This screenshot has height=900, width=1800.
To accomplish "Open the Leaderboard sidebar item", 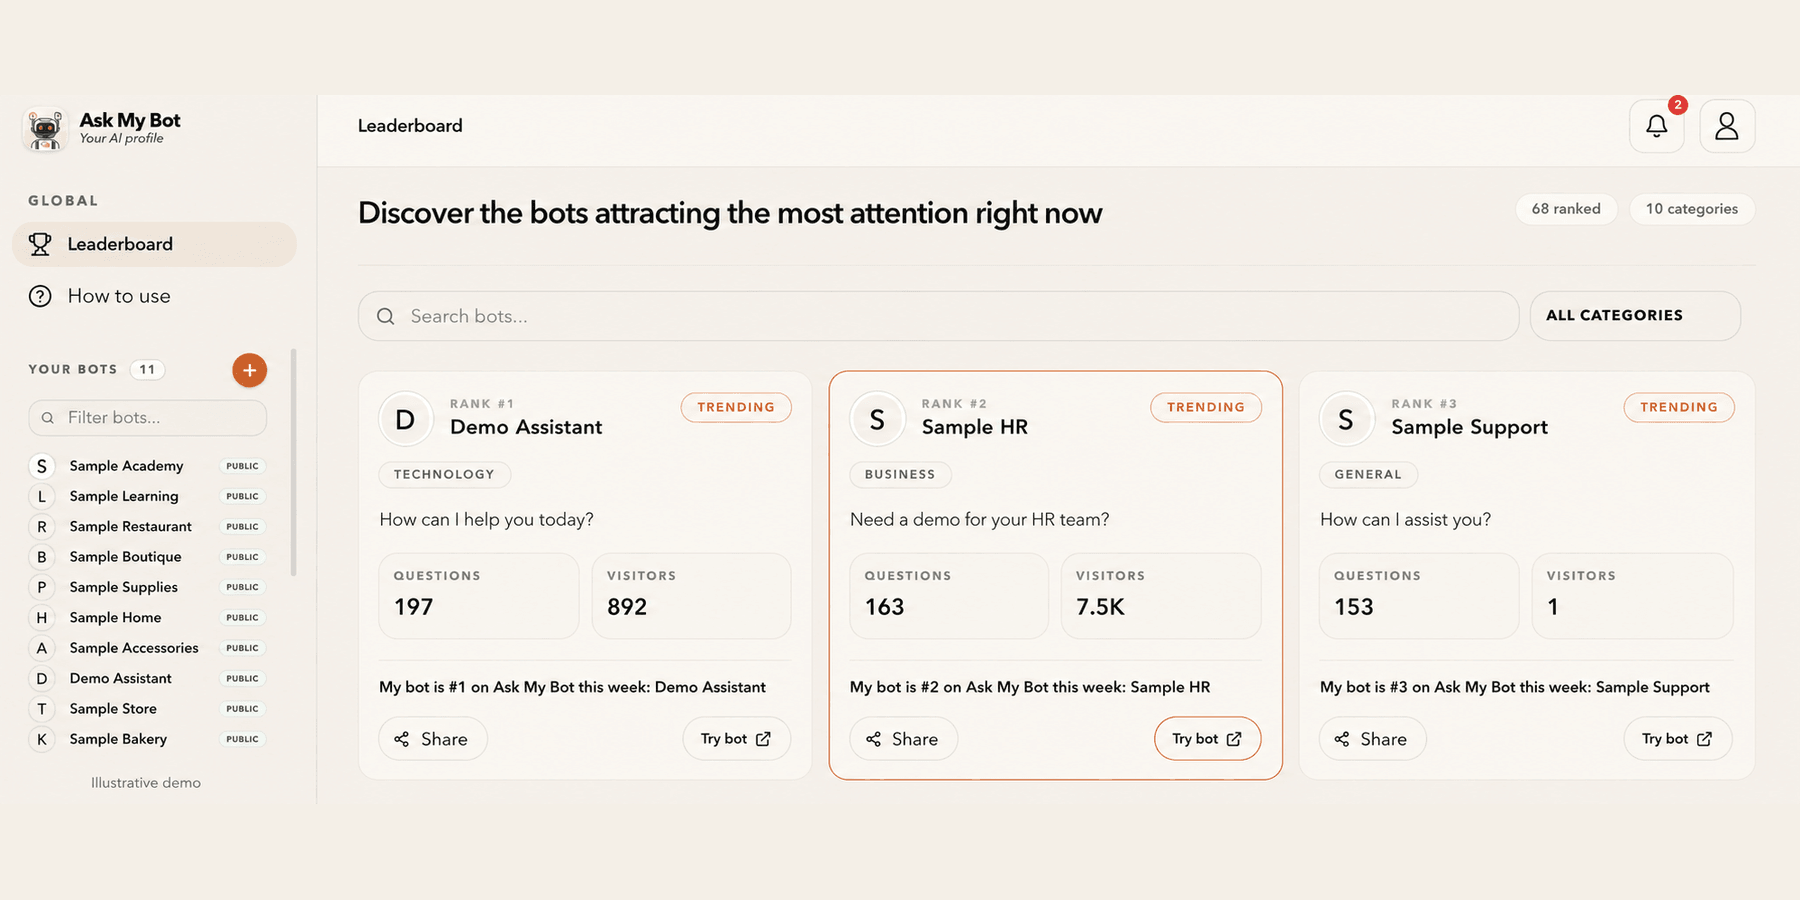I will coord(154,244).
